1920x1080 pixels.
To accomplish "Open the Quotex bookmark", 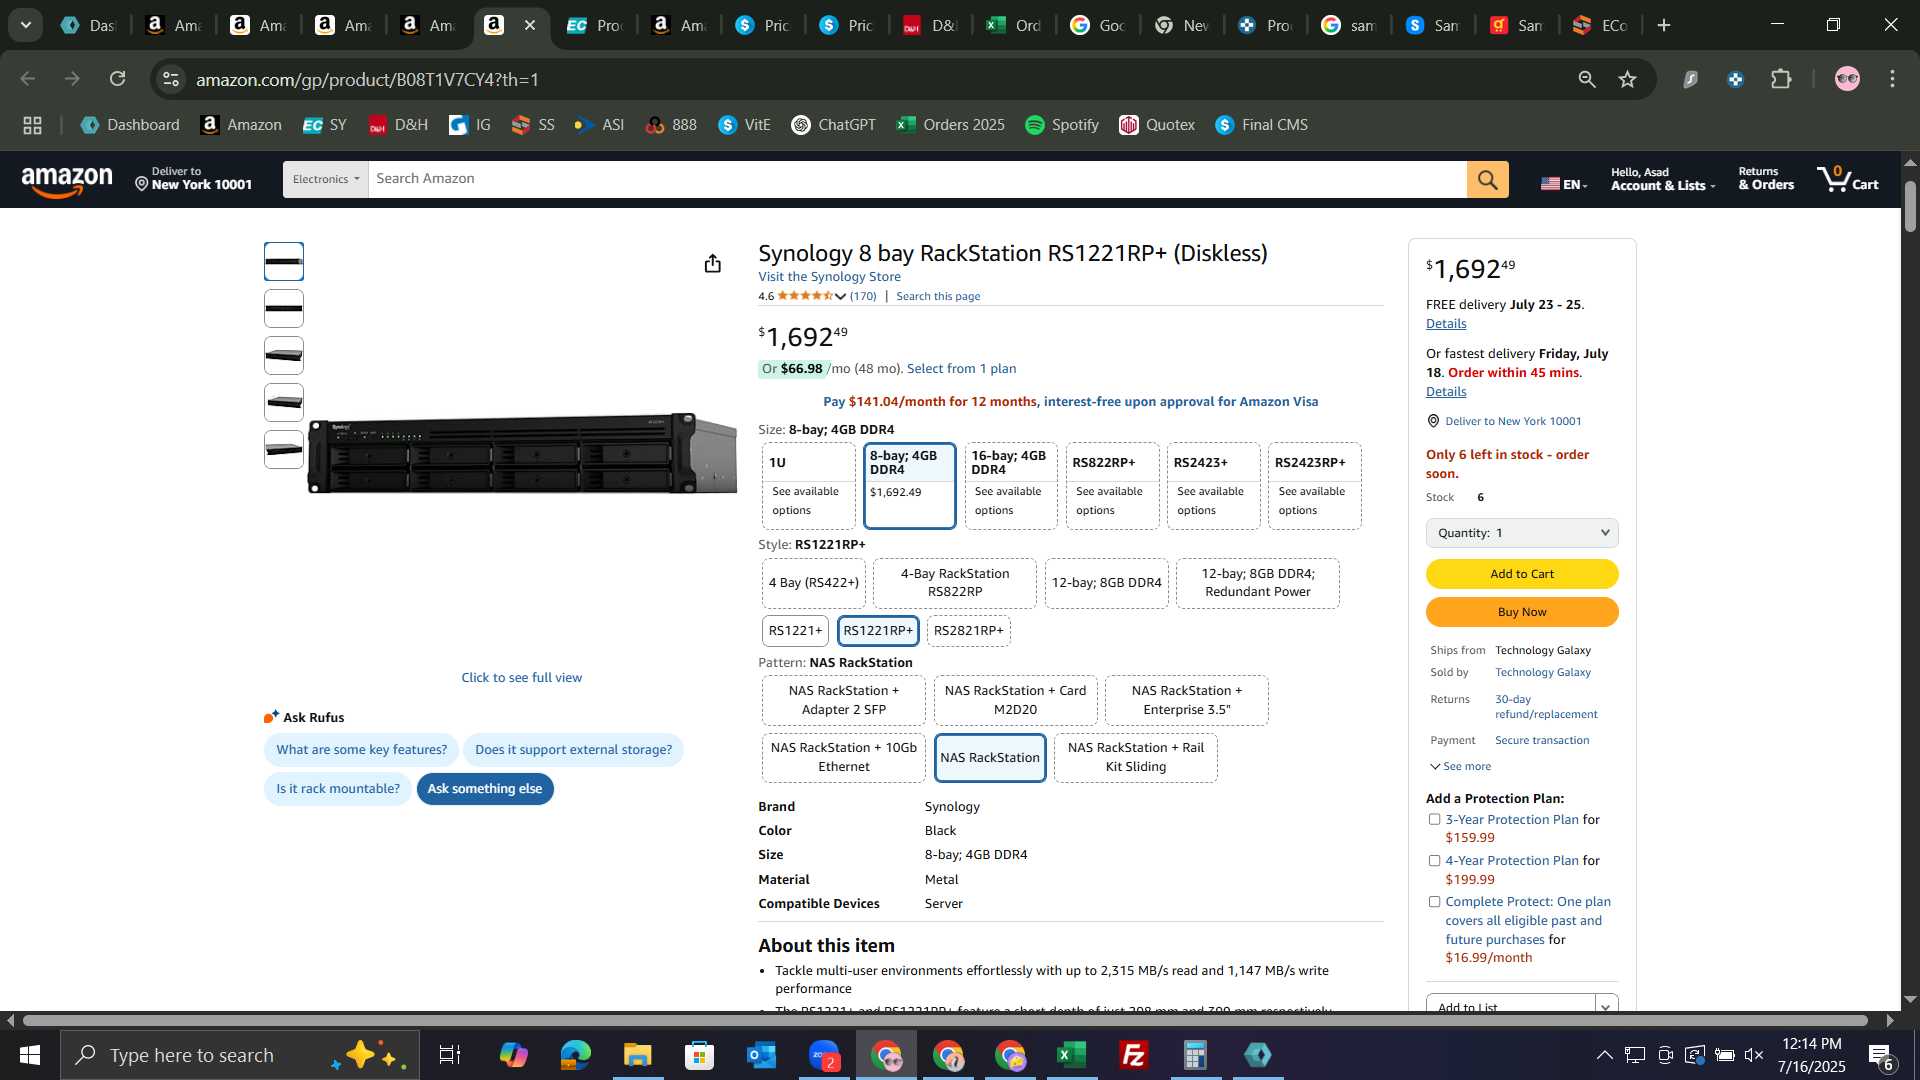I will click(1157, 125).
